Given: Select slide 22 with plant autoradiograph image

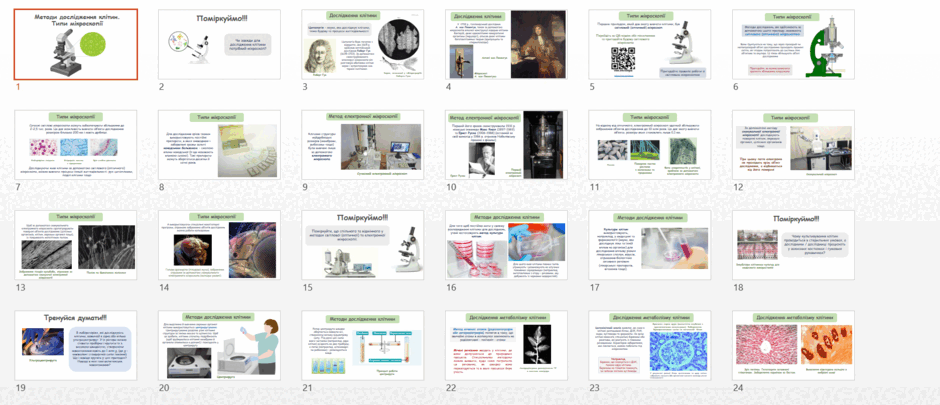Looking at the screenshot, I should (x=506, y=345).
